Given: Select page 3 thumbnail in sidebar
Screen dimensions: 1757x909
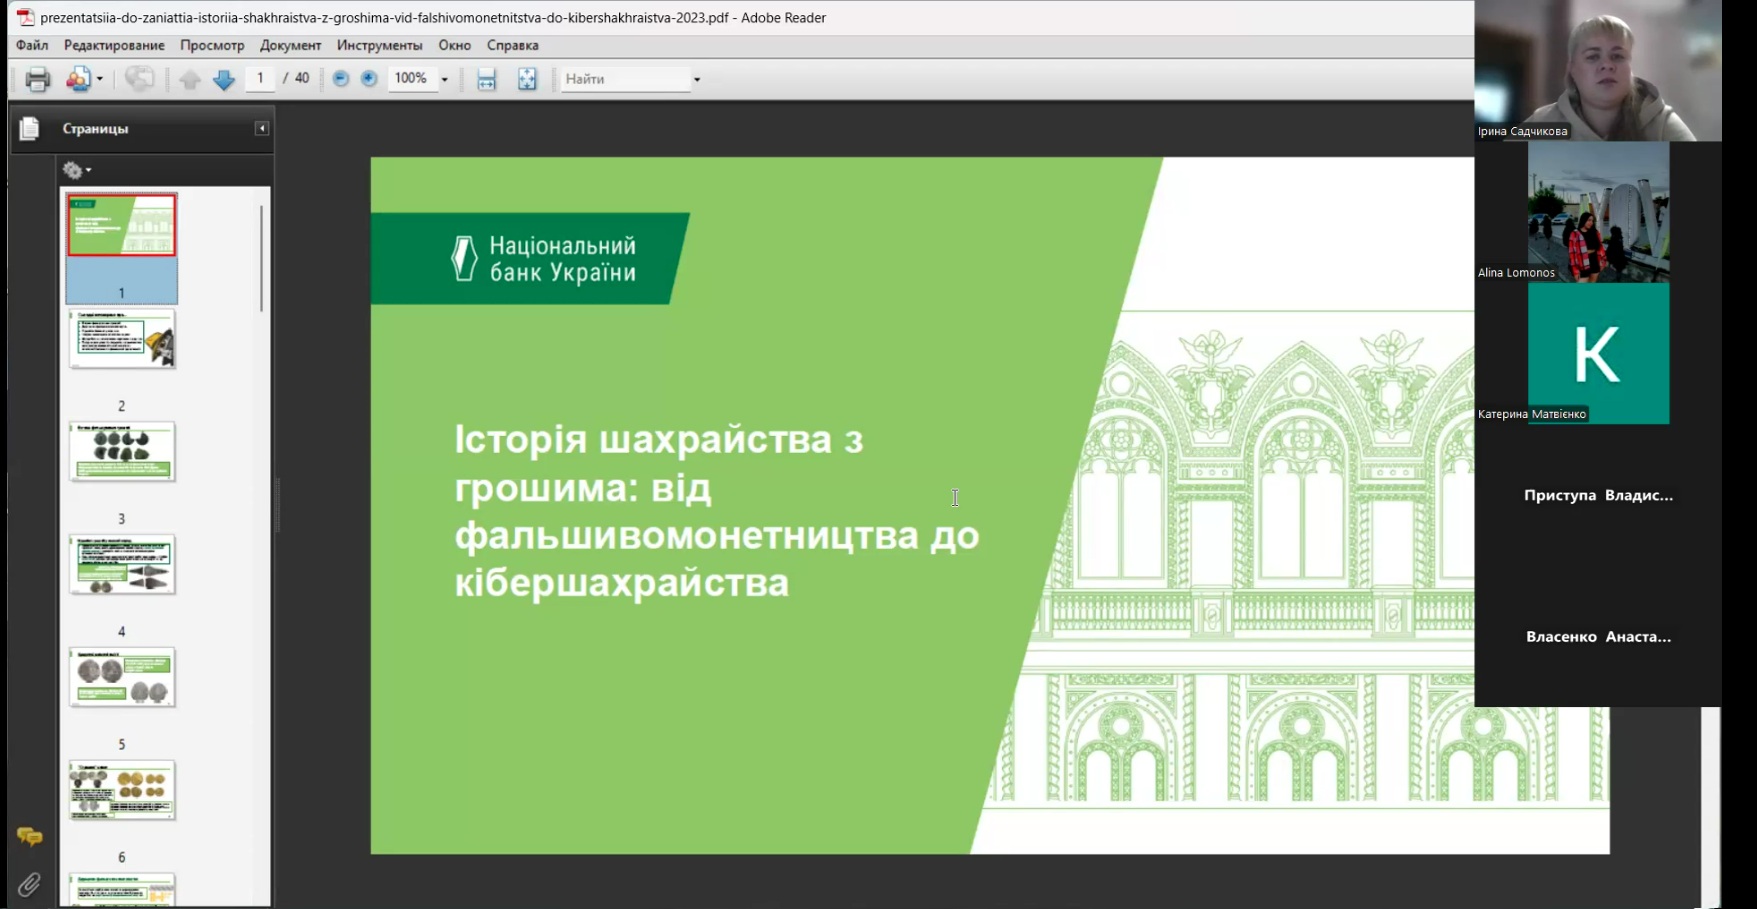Looking at the screenshot, I should [122, 452].
